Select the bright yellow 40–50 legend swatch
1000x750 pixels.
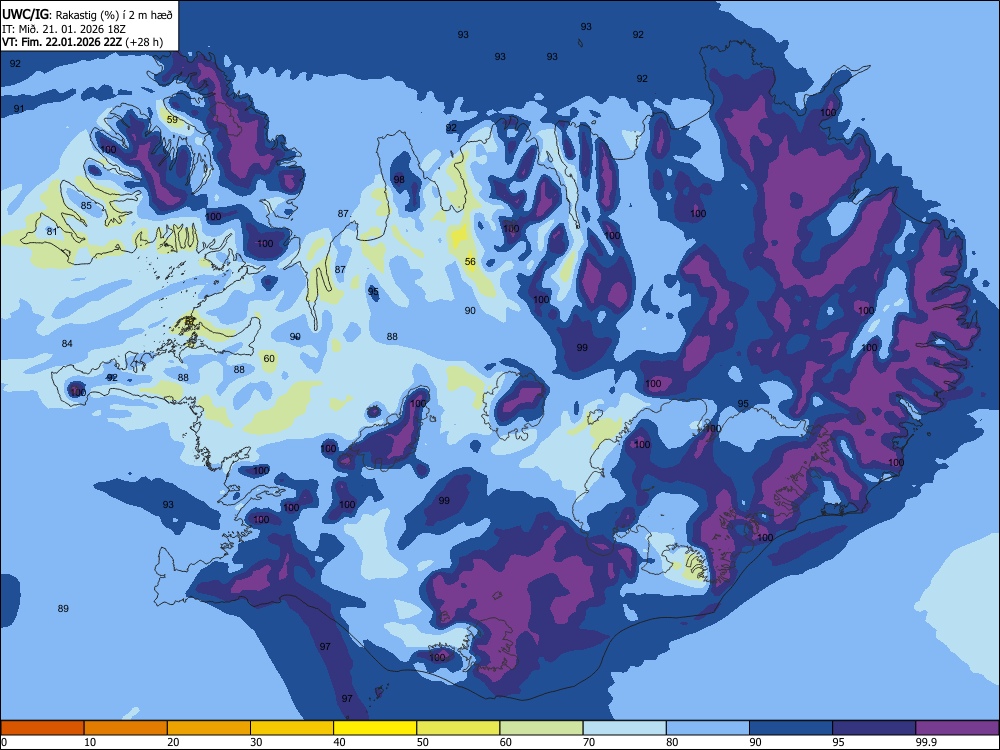pos(375,728)
